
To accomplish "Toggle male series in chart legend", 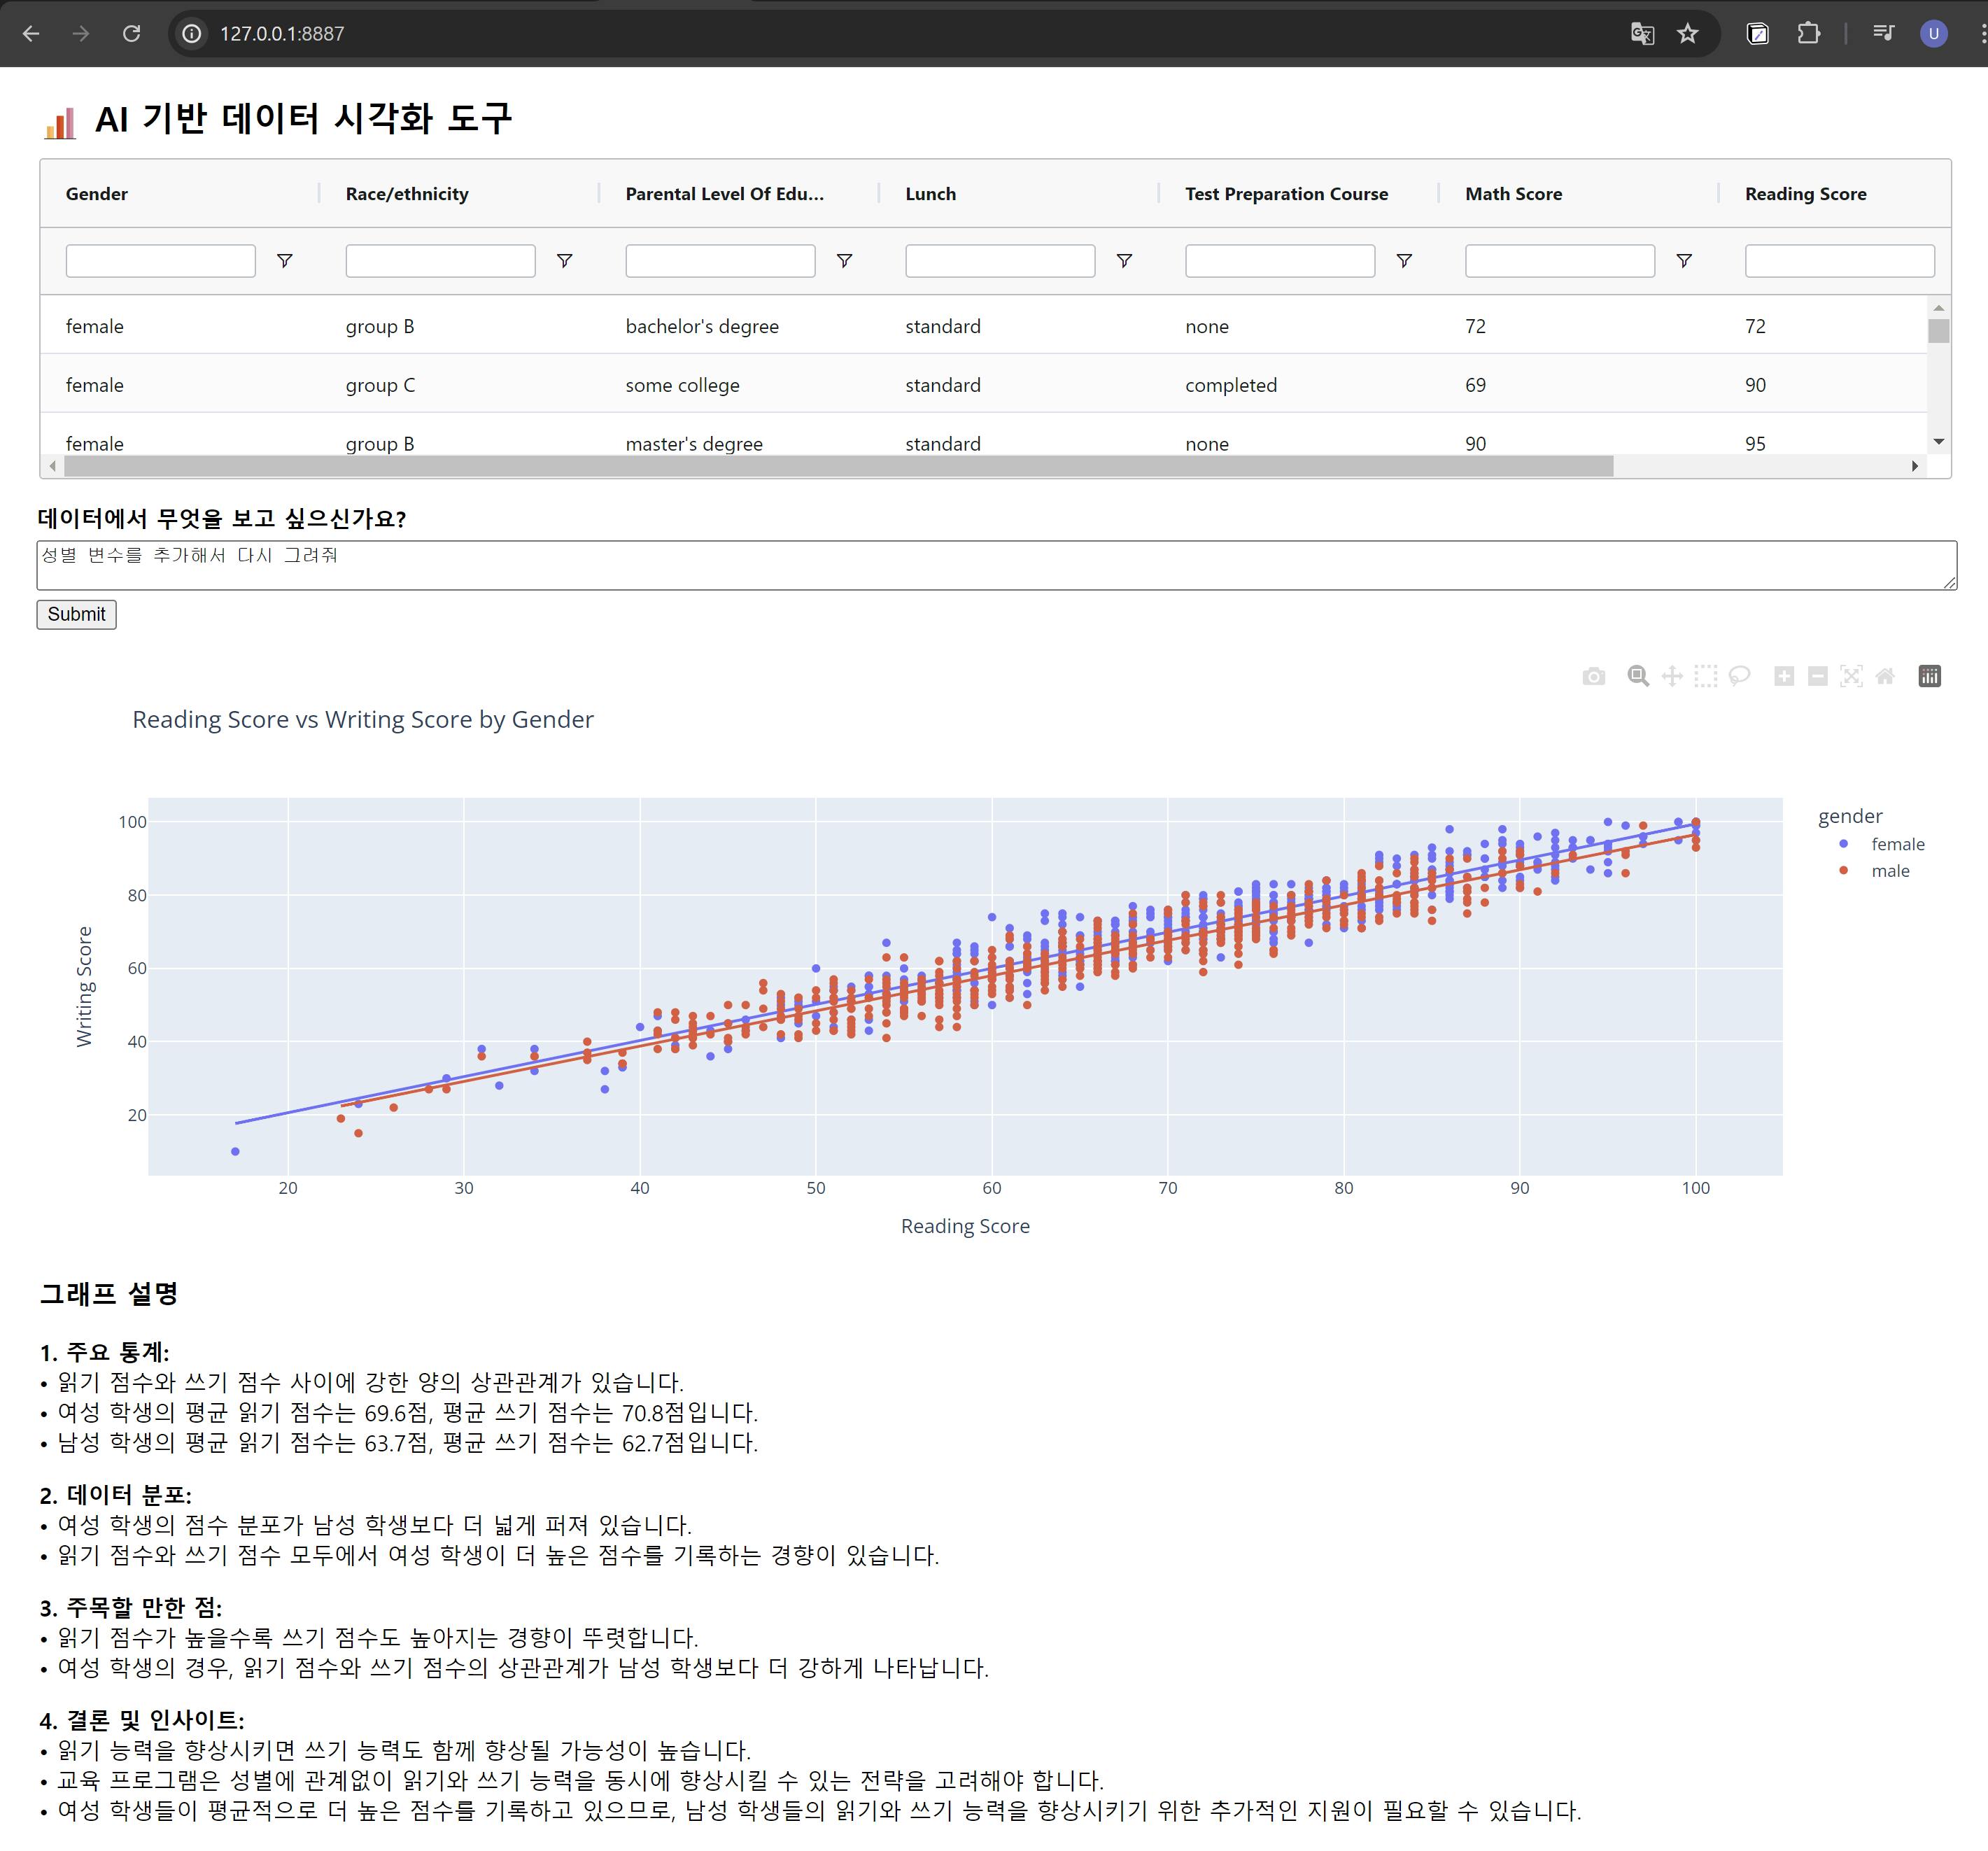I will pyautogui.click(x=1889, y=871).
